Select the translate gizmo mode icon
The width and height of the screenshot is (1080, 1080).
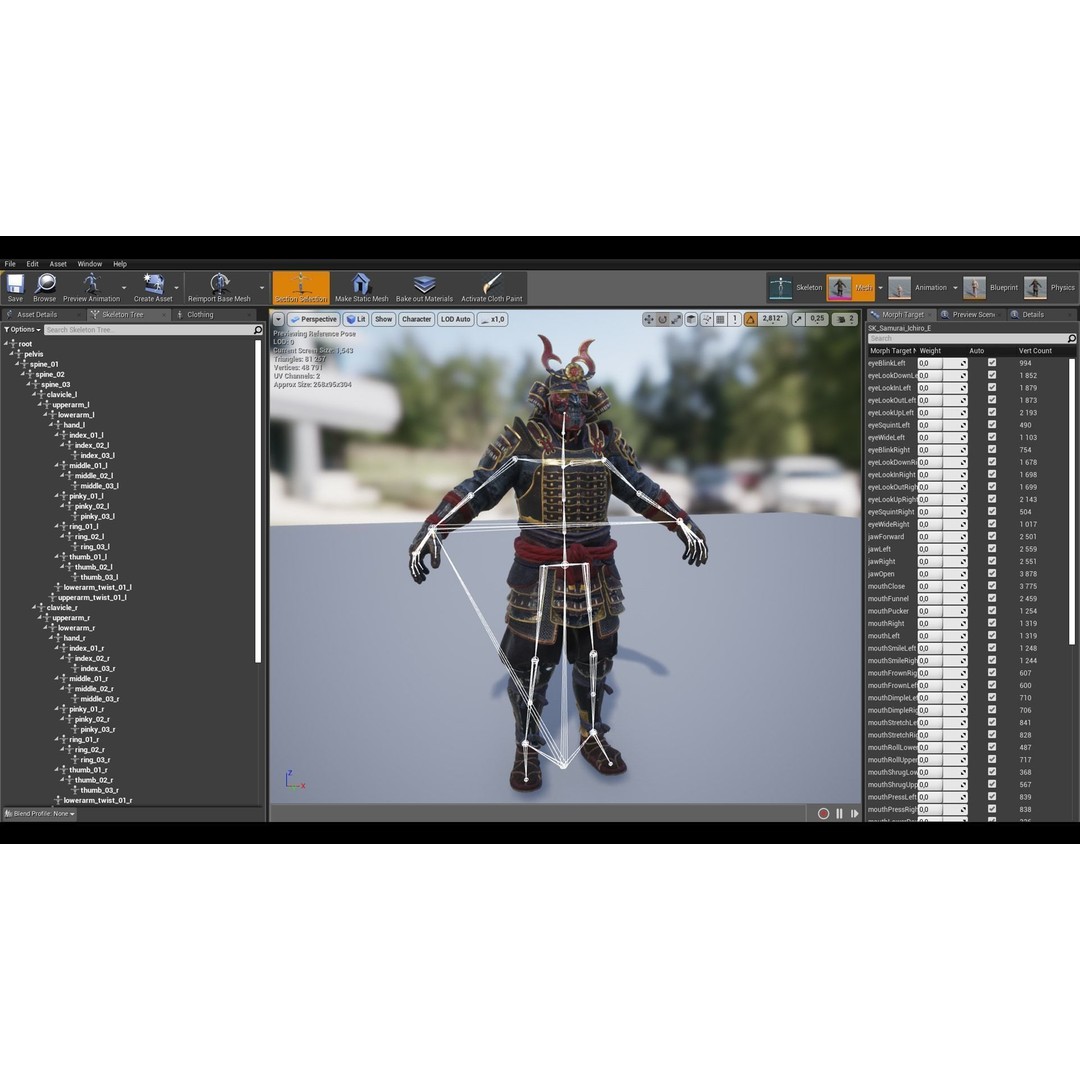[x=649, y=319]
